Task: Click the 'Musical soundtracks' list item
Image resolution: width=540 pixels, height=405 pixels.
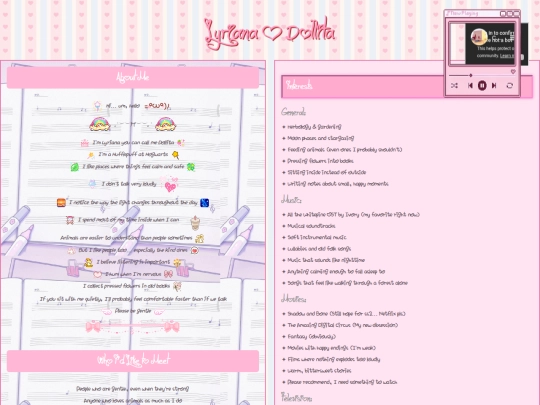Action: 311,226
